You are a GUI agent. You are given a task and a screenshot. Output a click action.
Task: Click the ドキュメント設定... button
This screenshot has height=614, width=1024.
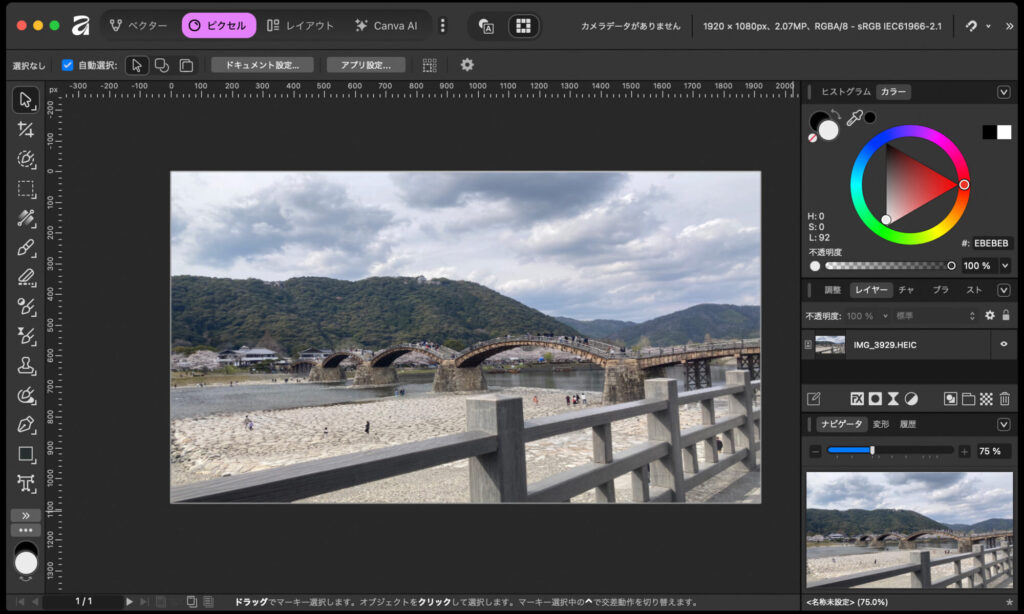[262, 65]
